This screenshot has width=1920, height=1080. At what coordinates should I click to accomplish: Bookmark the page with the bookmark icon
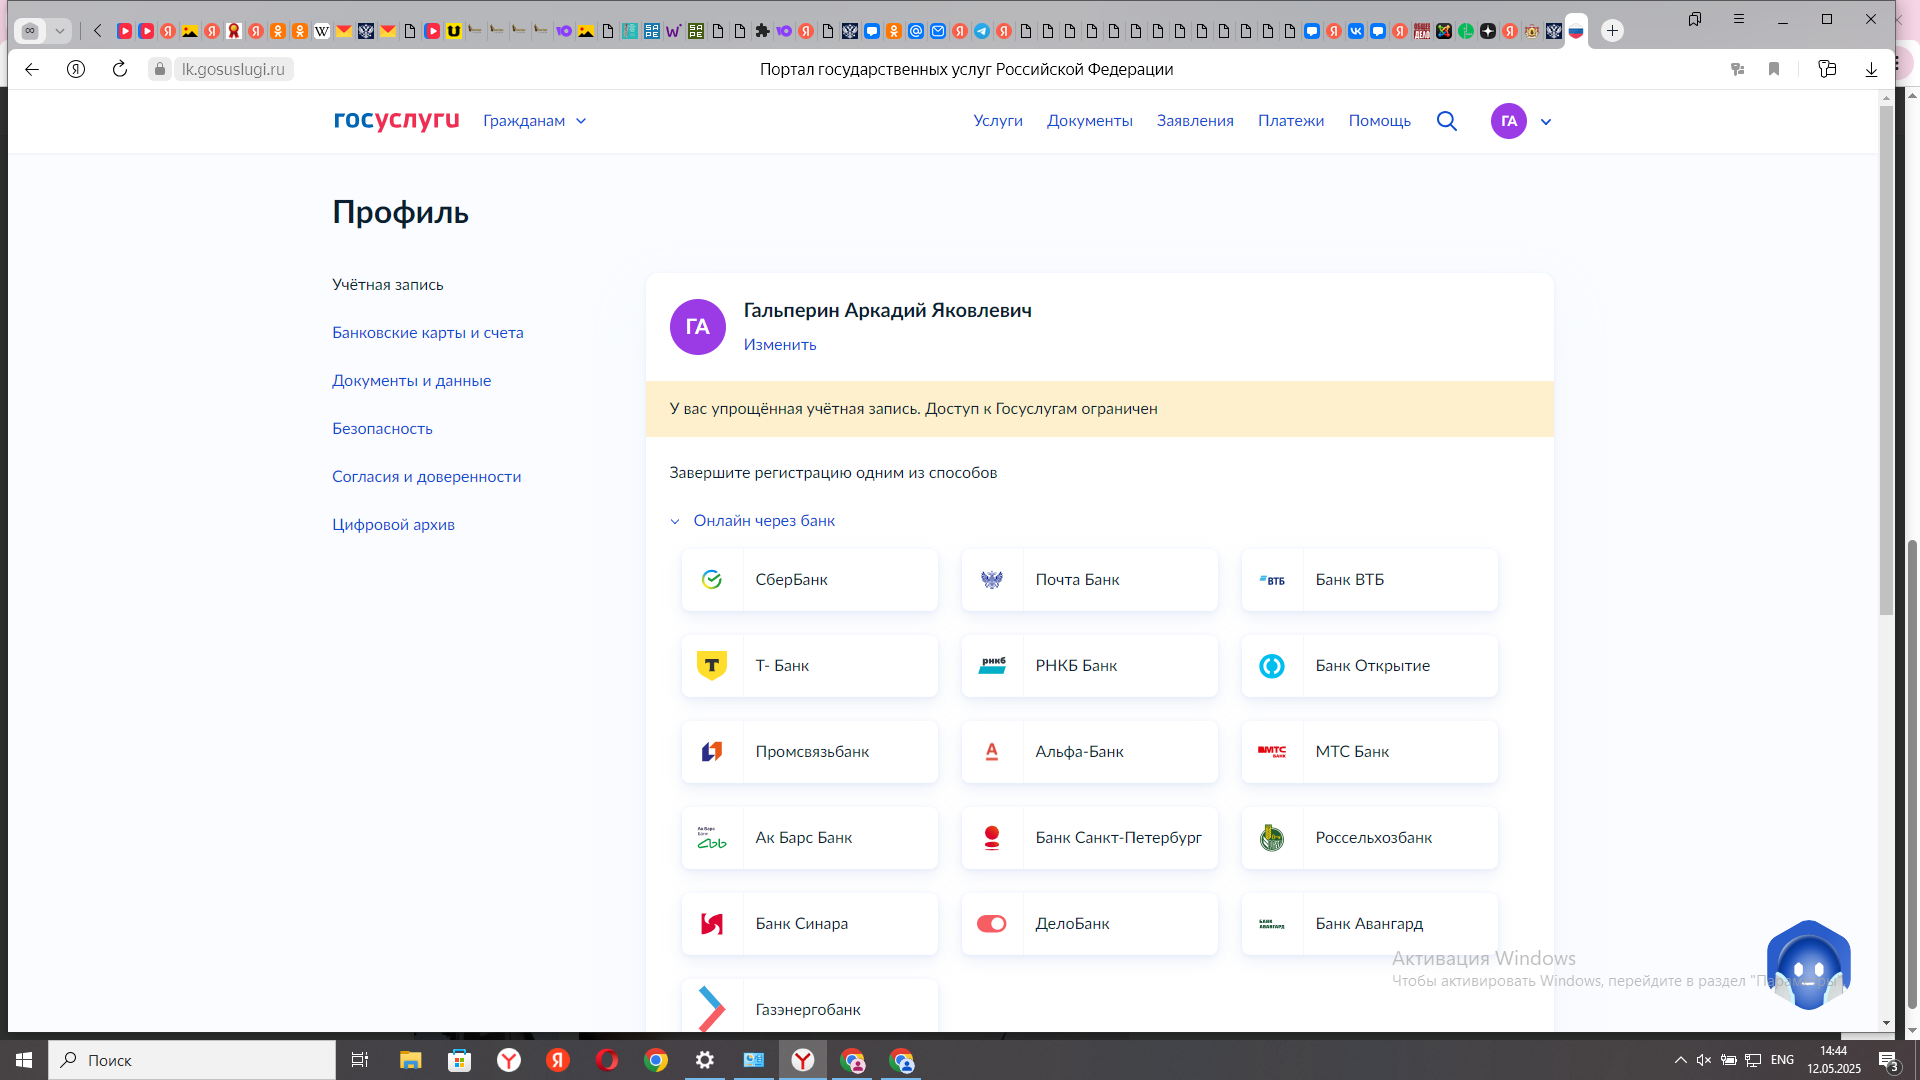coord(1774,69)
